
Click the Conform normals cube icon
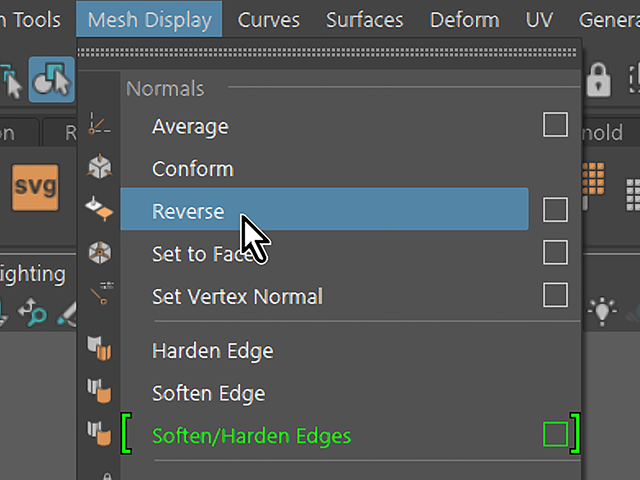point(100,167)
